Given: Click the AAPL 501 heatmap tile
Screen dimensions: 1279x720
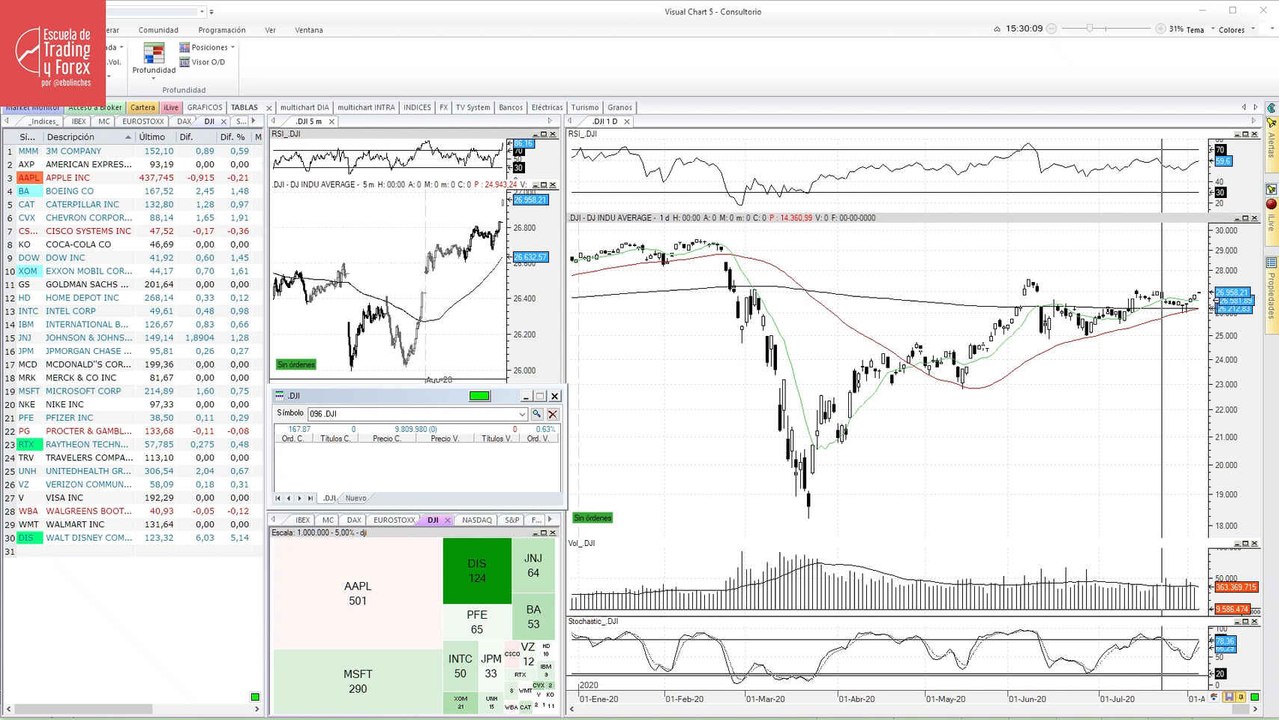Looking at the screenshot, I should (x=357, y=594).
